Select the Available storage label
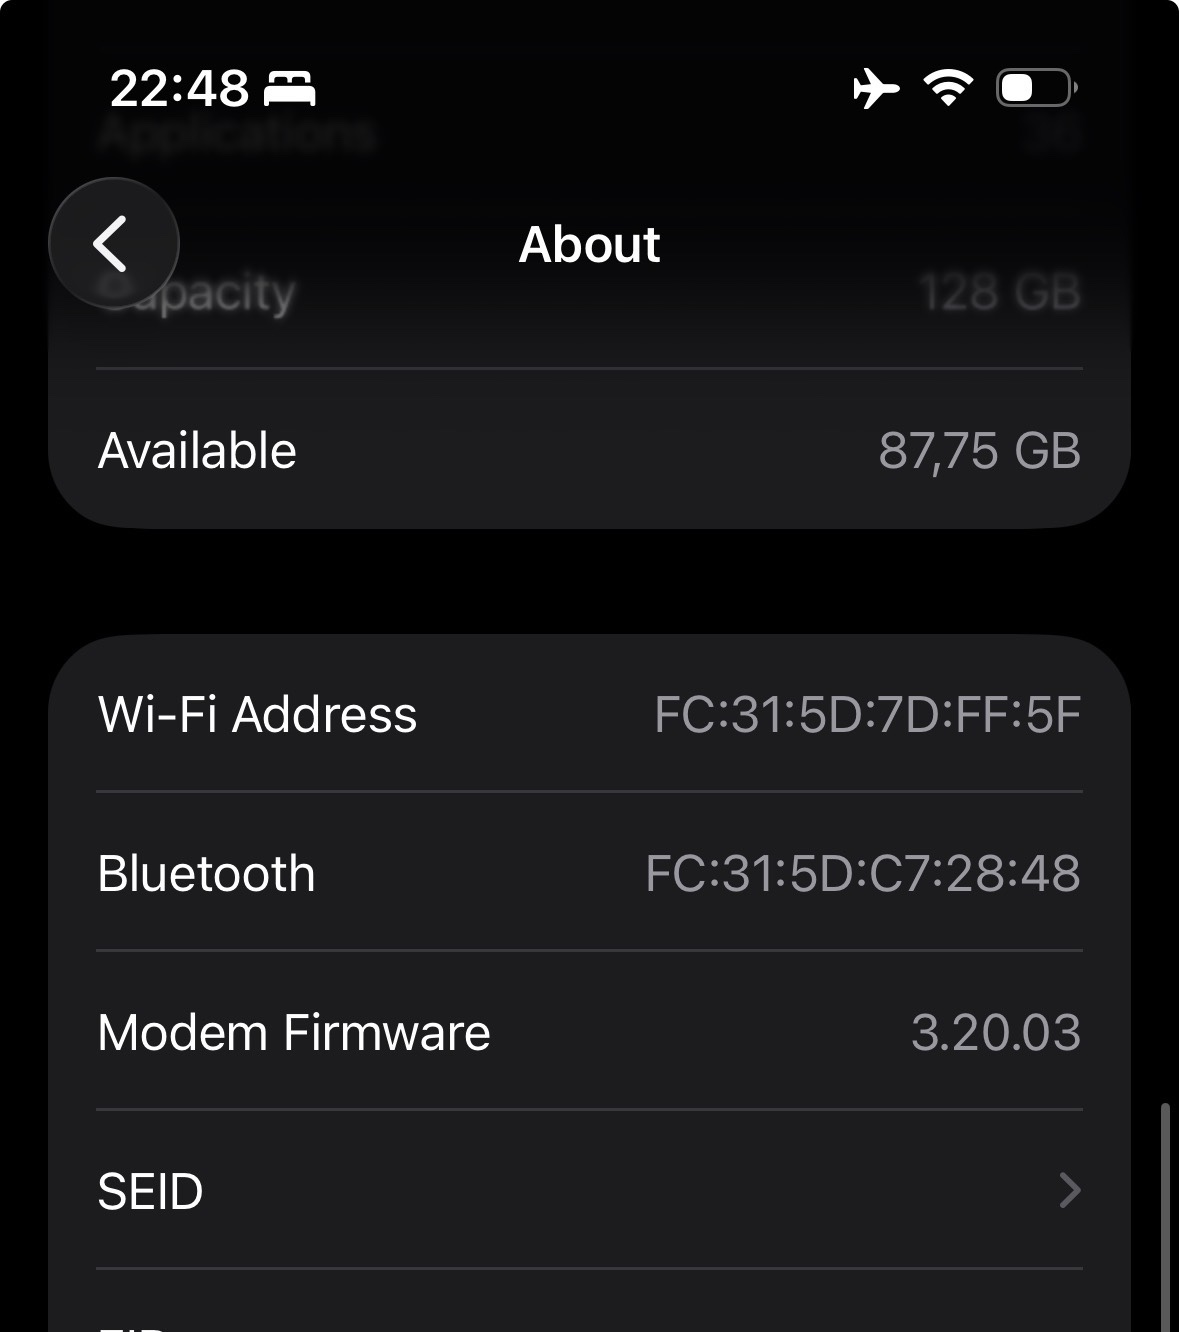The image size is (1179, 1332). [x=197, y=450]
